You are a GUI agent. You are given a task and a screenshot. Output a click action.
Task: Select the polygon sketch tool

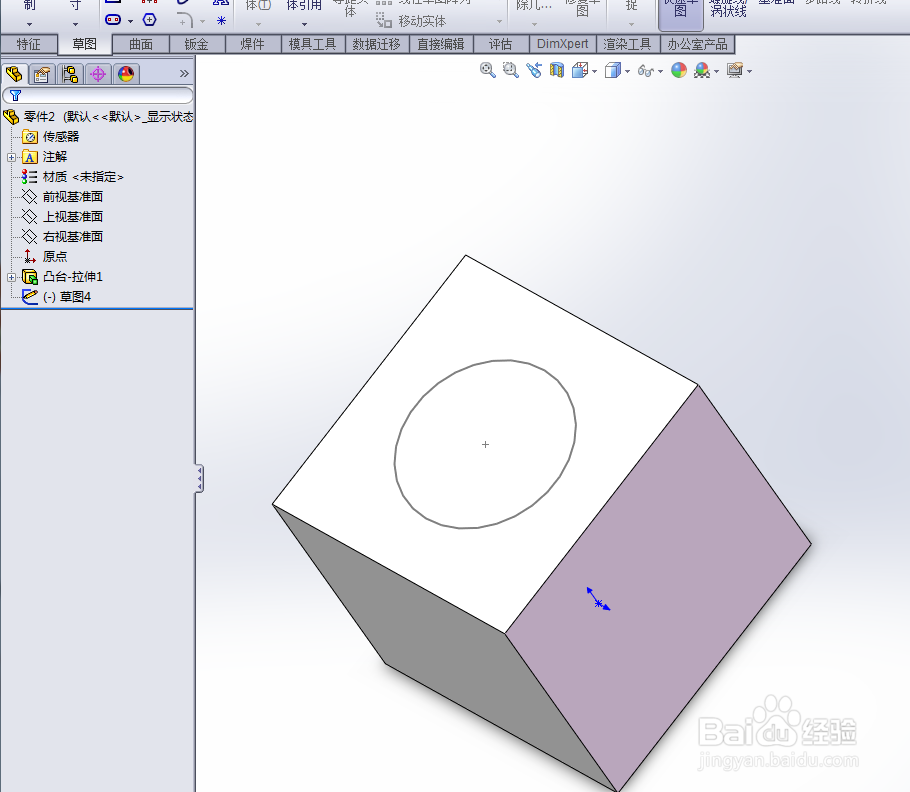coord(149,20)
